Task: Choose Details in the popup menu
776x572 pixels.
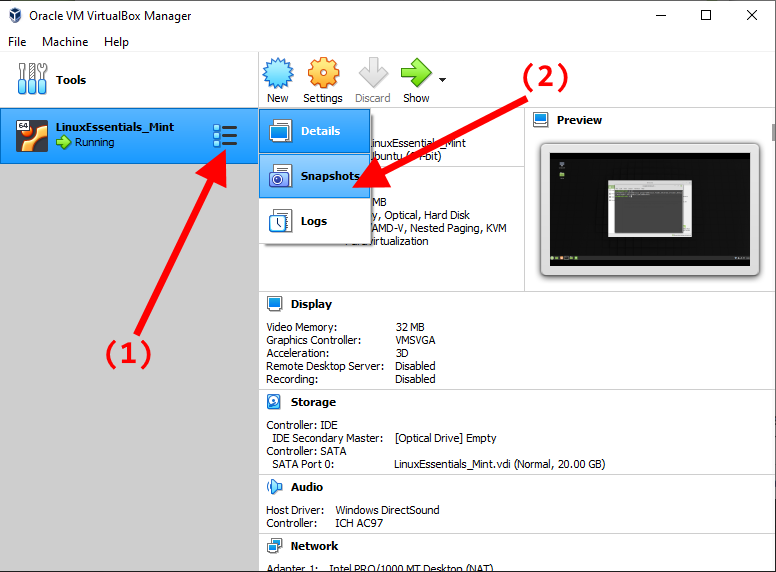Action: click(x=314, y=131)
